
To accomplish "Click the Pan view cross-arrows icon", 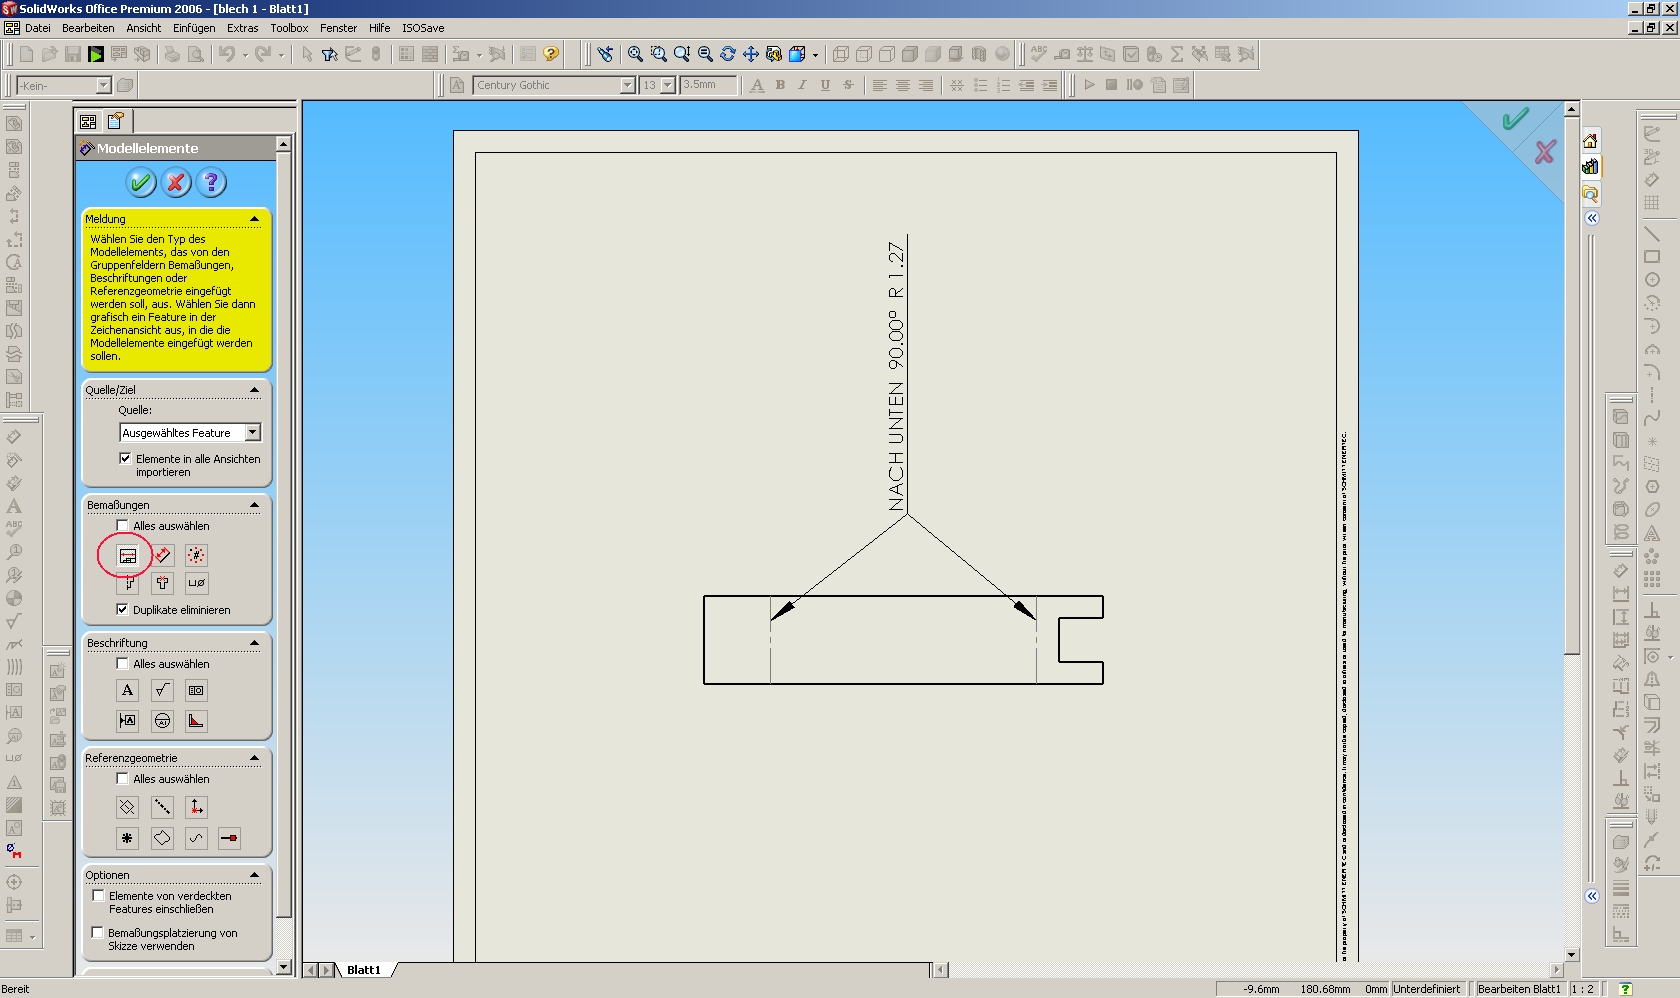I will (x=750, y=54).
